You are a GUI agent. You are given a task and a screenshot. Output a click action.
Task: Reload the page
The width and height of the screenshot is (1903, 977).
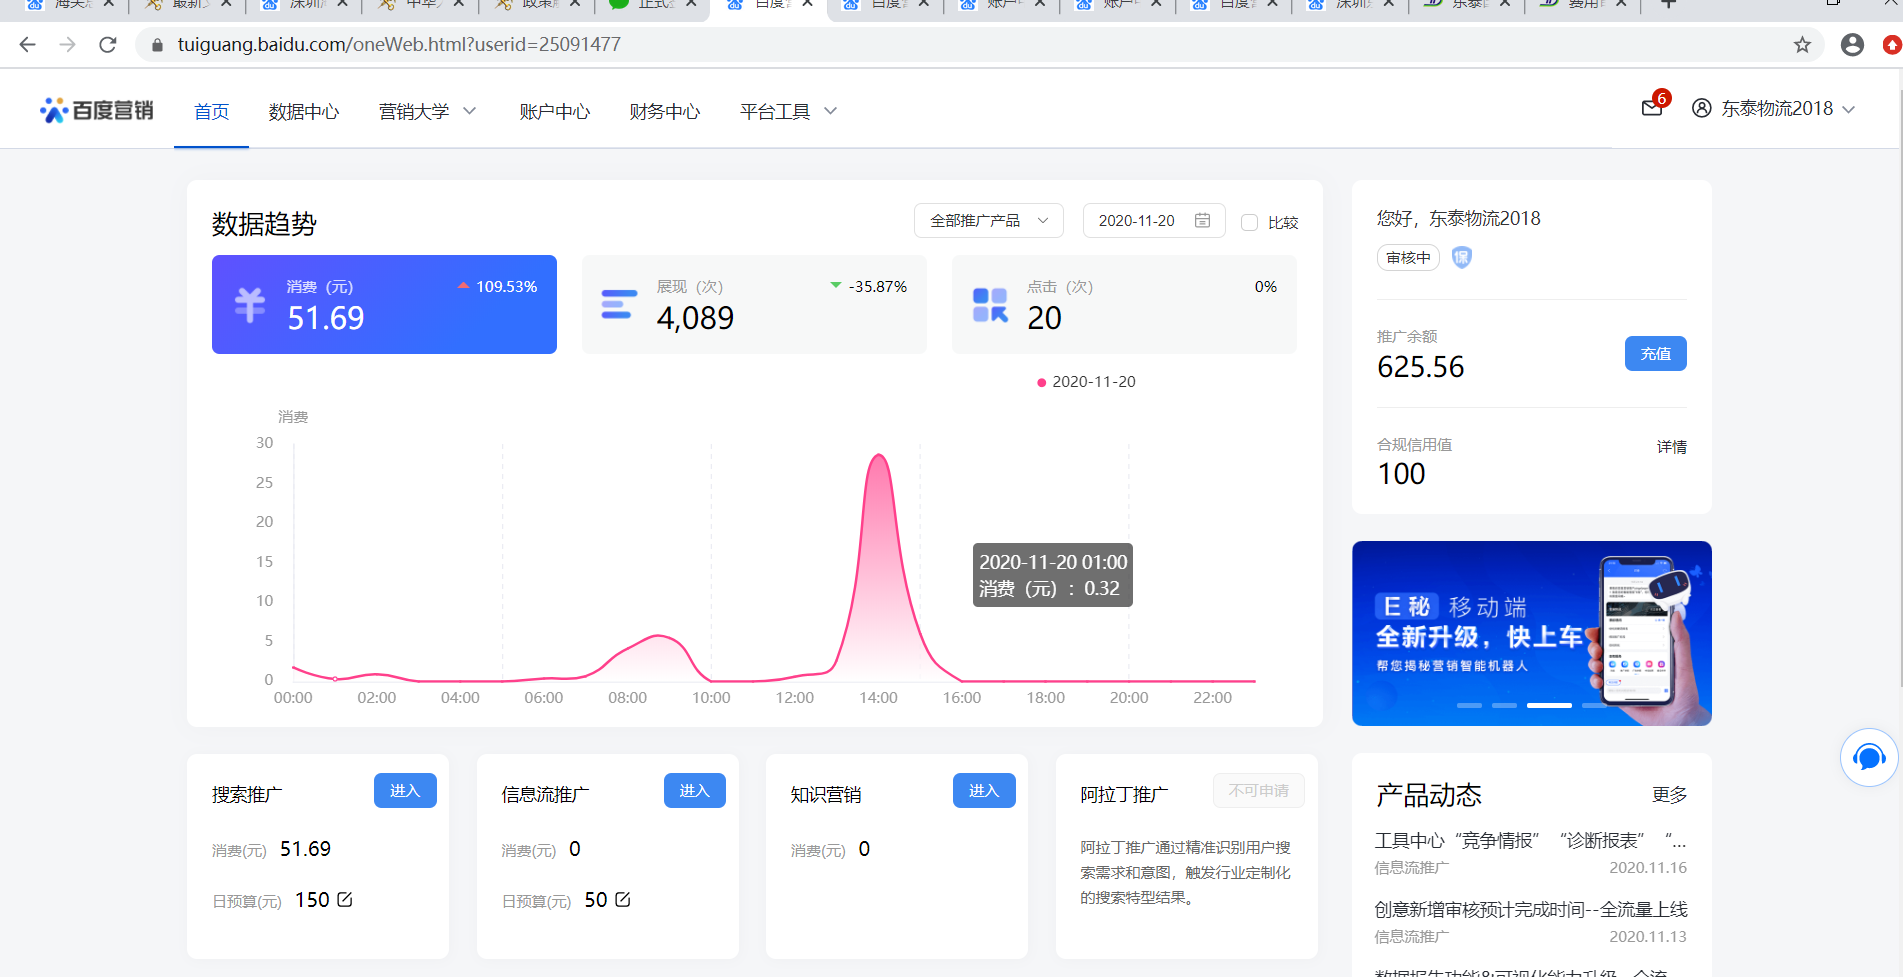tap(108, 44)
